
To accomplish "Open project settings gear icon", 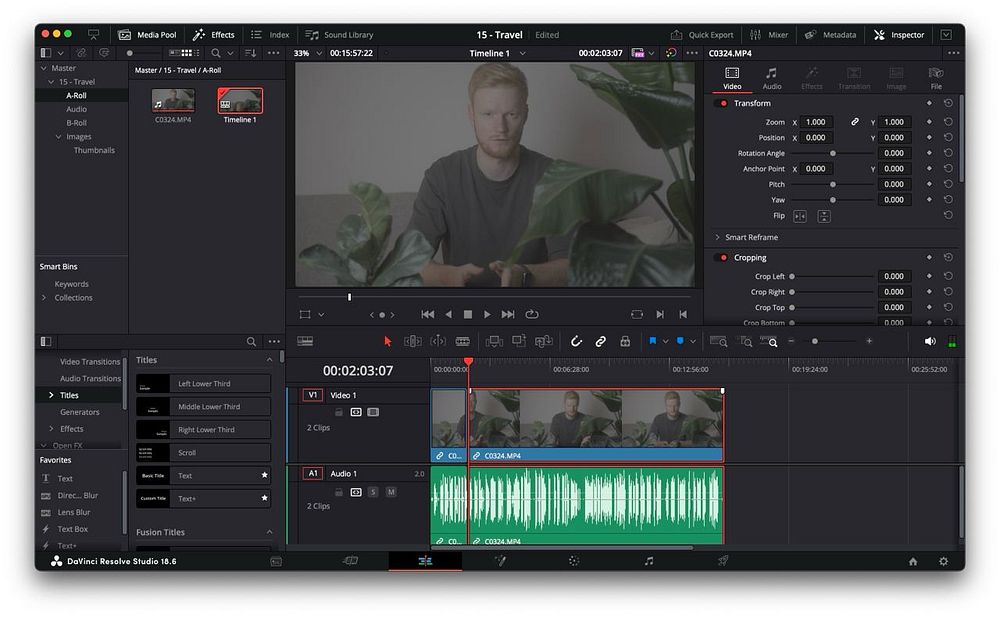I will (x=943, y=561).
